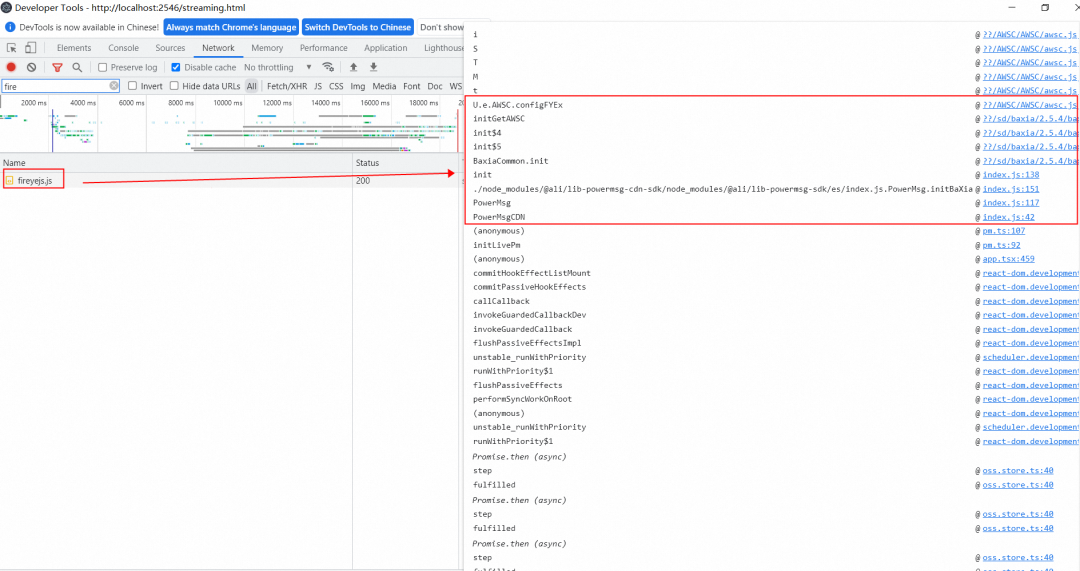The height and width of the screenshot is (571, 1080).
Task: Click the Don't show again button
Action: click(442, 28)
